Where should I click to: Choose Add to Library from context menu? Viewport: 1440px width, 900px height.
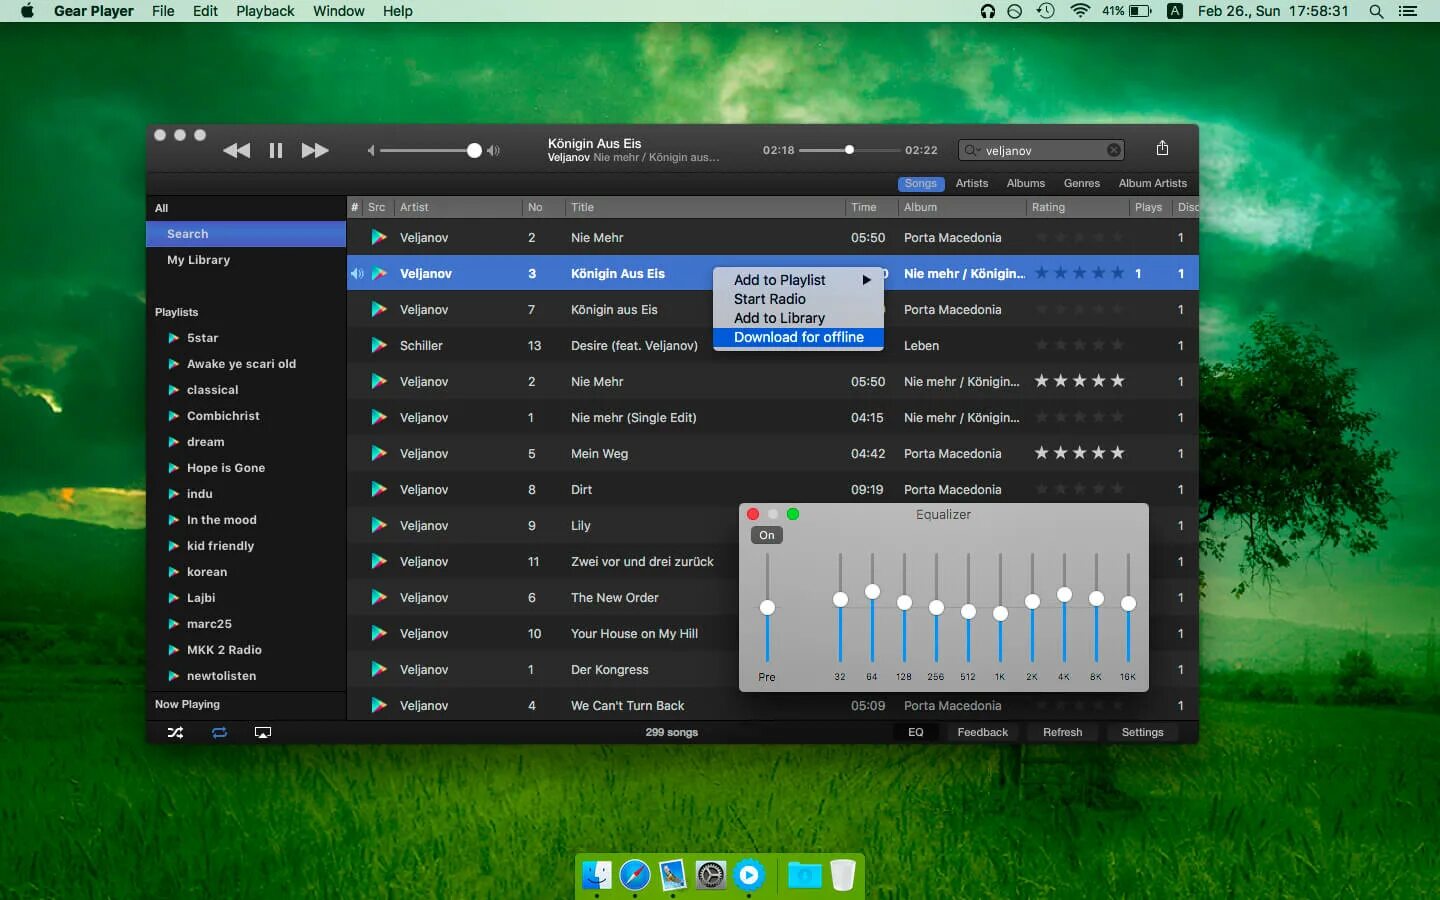point(798,318)
